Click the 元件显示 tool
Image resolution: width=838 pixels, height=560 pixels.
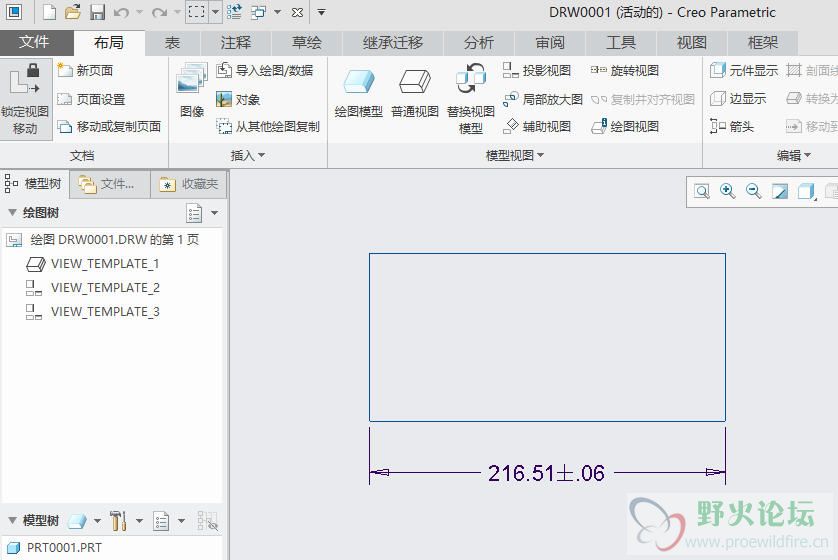tap(743, 70)
